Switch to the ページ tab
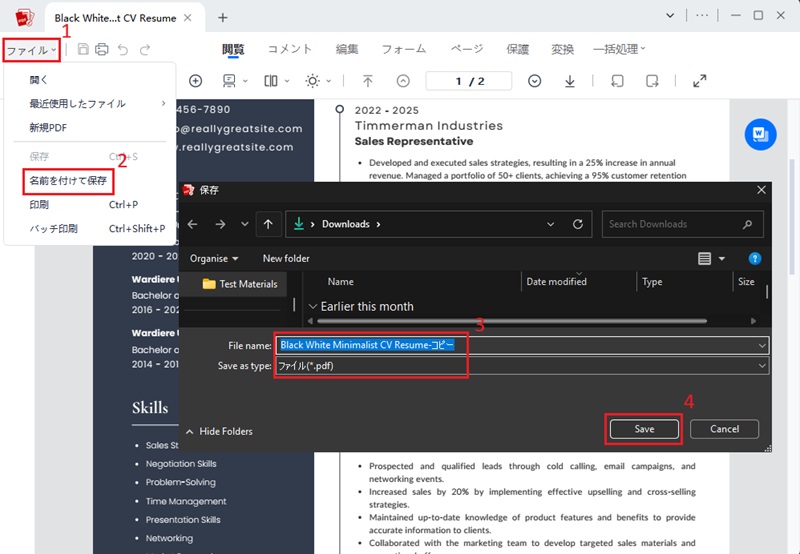800x554 pixels. click(467, 49)
